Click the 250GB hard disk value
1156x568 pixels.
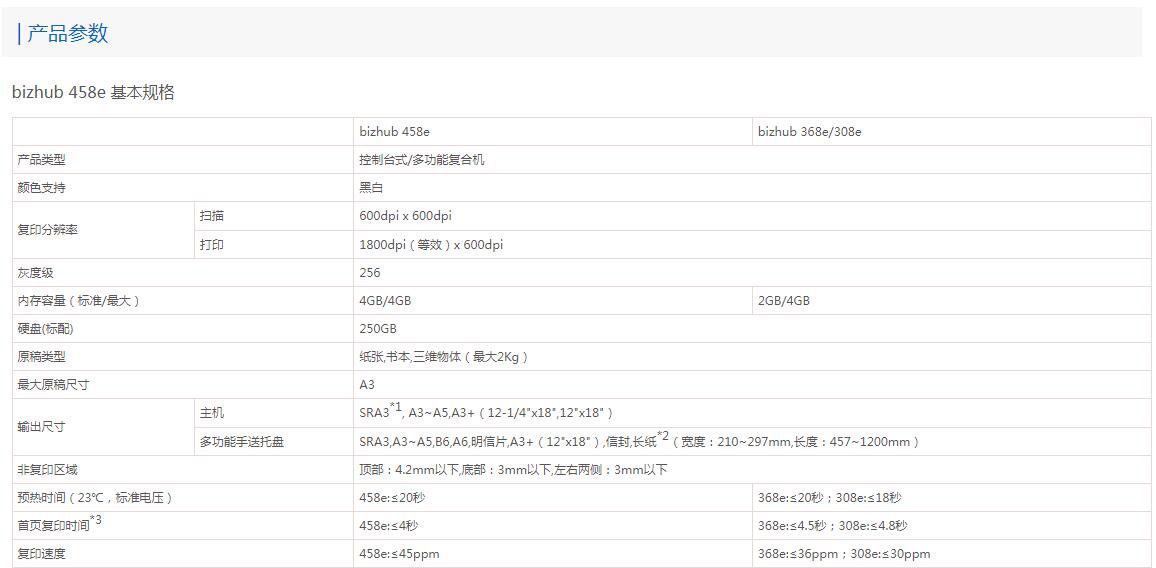[377, 328]
